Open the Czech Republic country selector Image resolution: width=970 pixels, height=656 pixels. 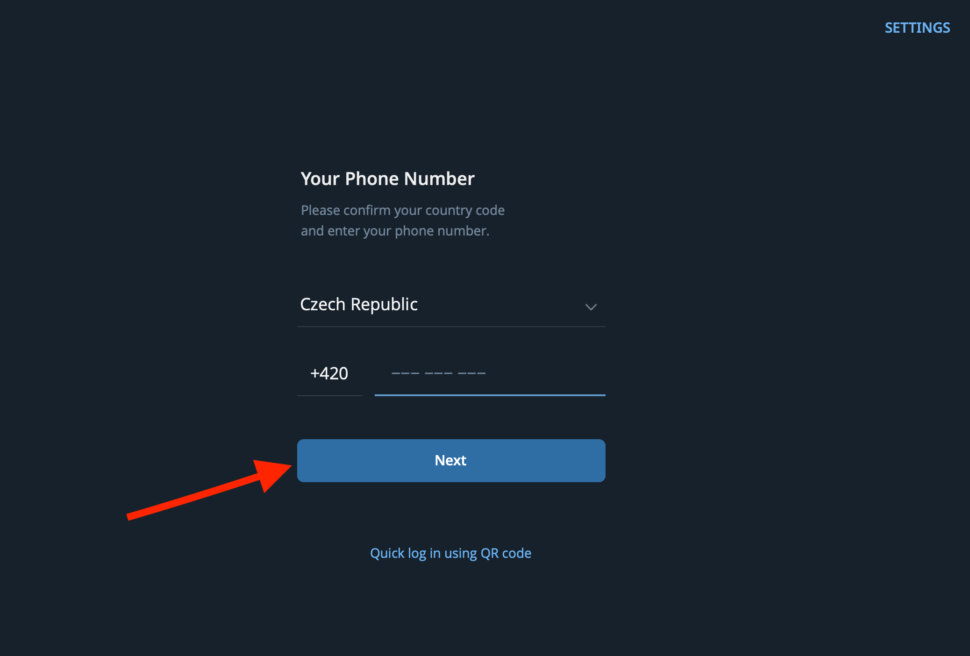pyautogui.click(x=359, y=305)
